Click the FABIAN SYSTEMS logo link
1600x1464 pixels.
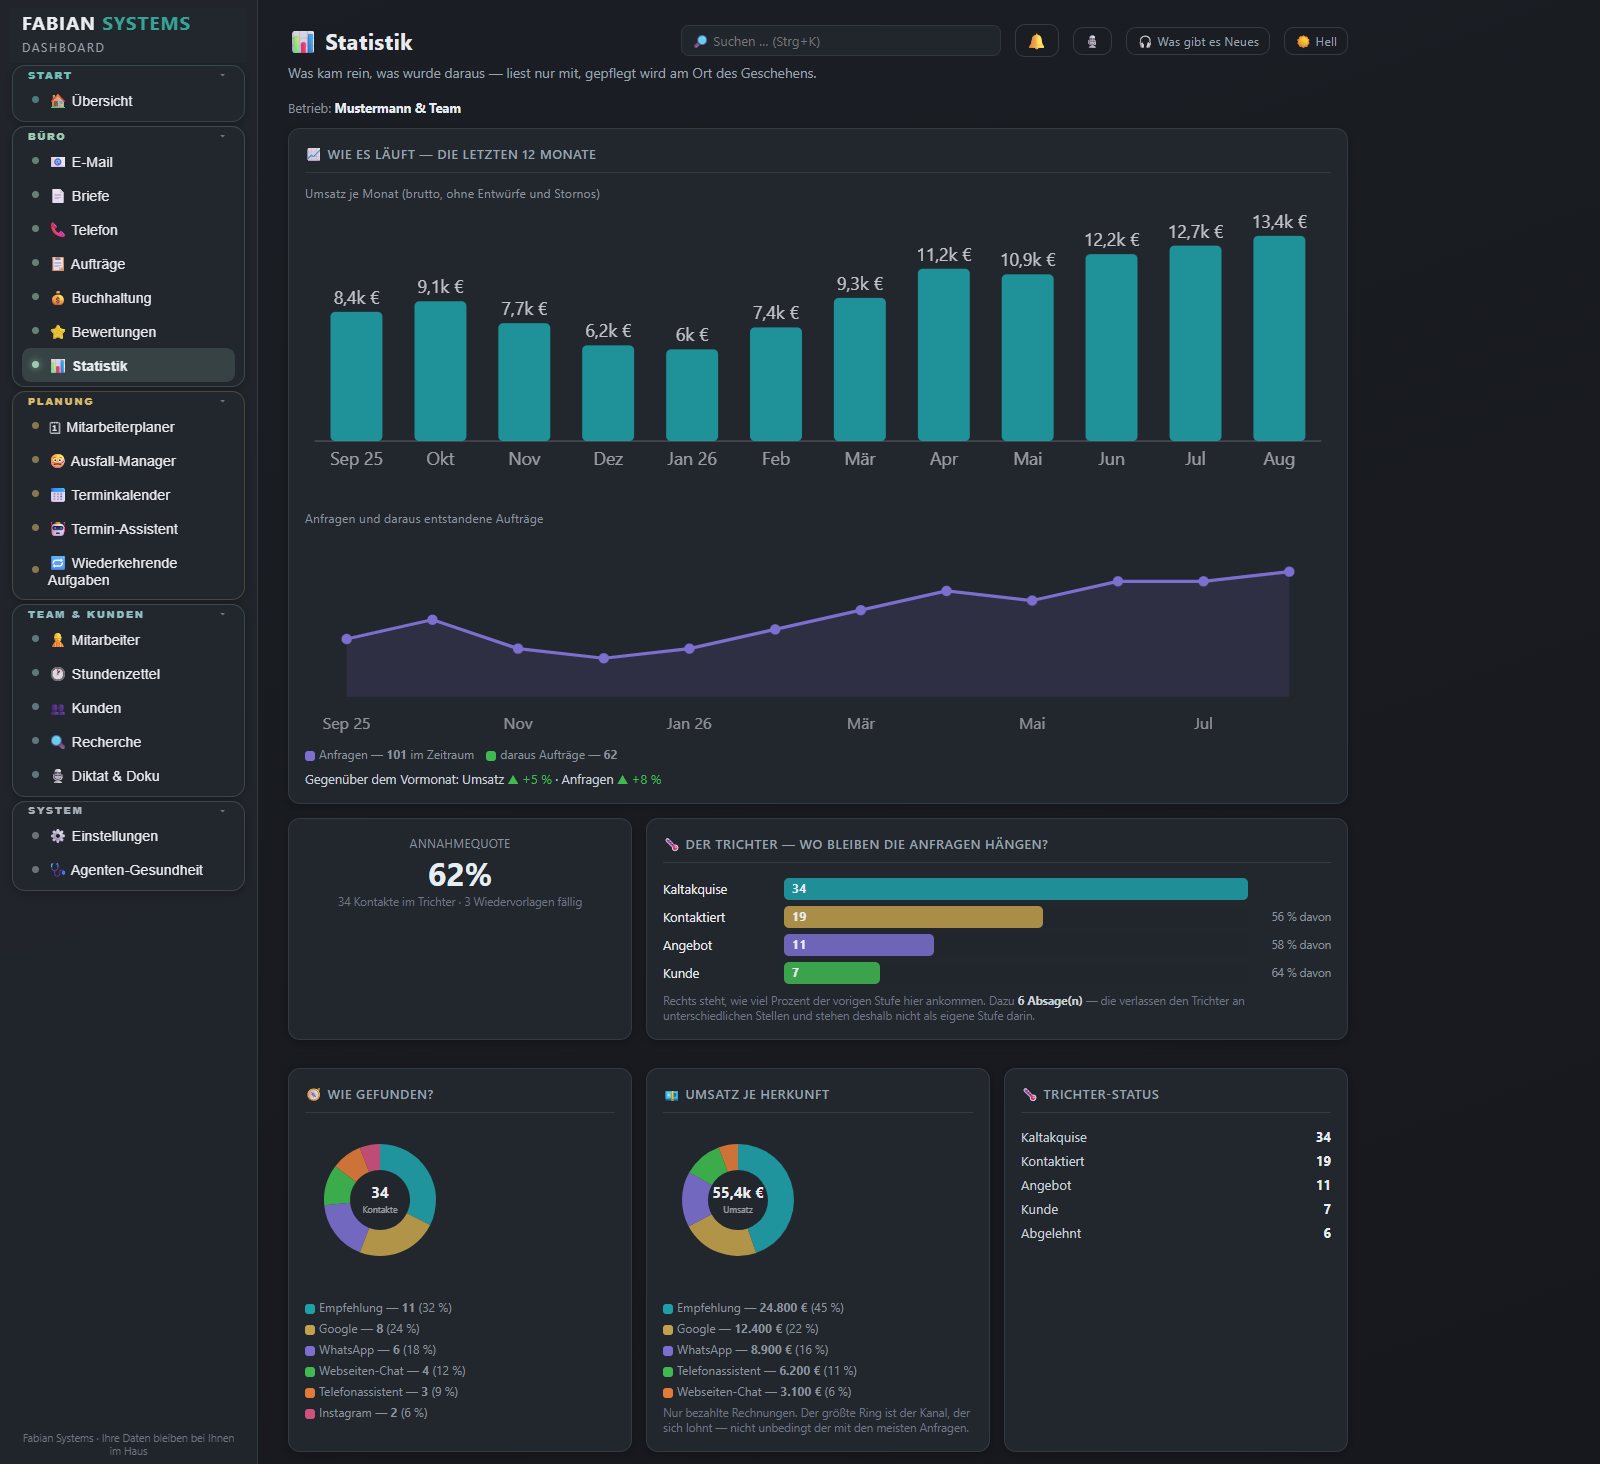click(106, 24)
